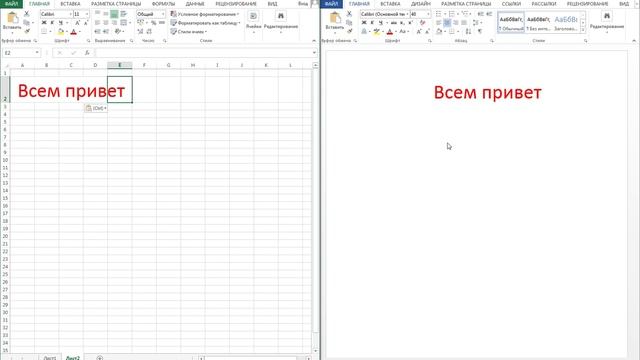Click the insert function fx icon
Viewport: 640px width, 360px height.
coord(87,53)
